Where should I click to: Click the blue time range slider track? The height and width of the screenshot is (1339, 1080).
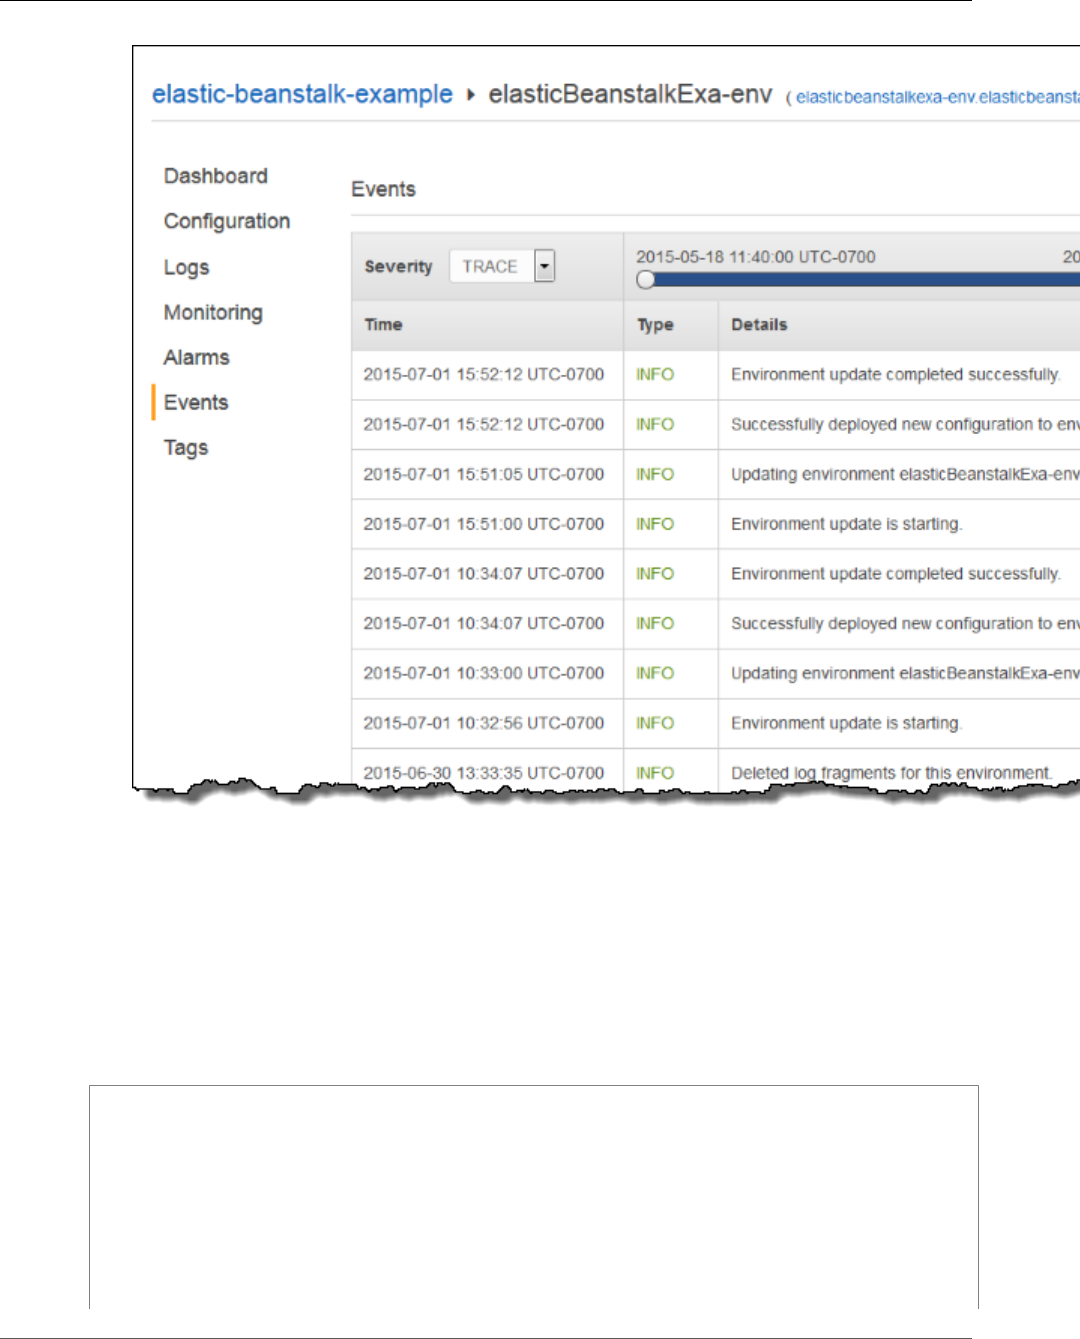(868, 280)
